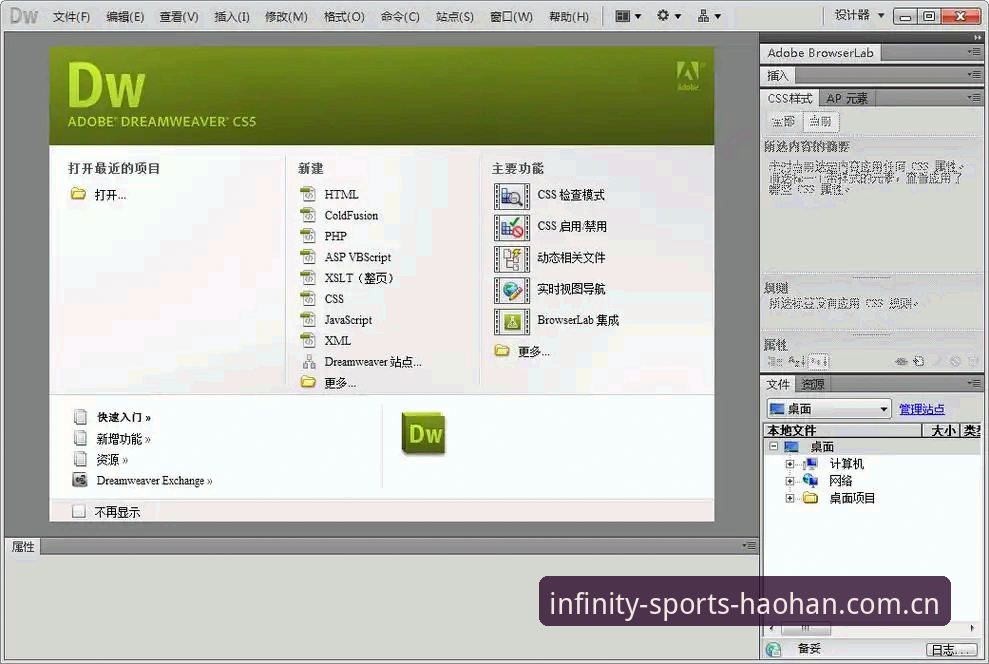Enable the 不再显示 checkbox
Viewport: 989px width, 664px height.
click(x=78, y=511)
